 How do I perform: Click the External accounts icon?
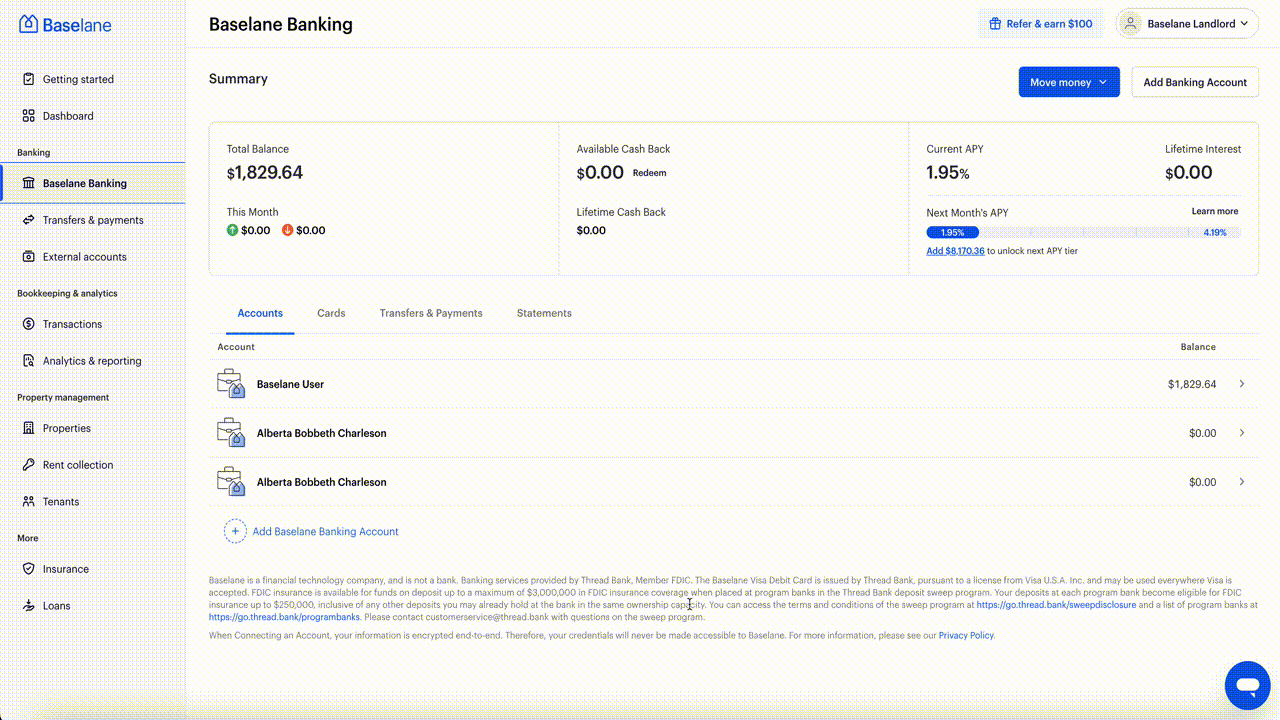tap(28, 257)
